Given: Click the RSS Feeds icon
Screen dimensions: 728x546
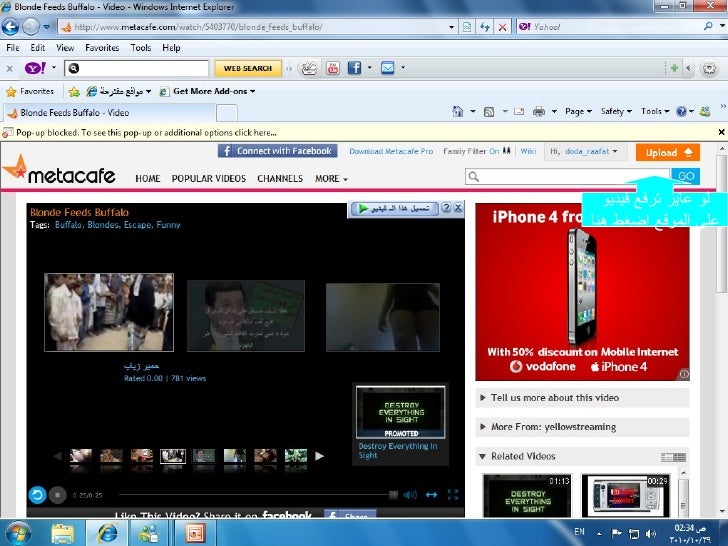Looking at the screenshot, I should [489, 111].
